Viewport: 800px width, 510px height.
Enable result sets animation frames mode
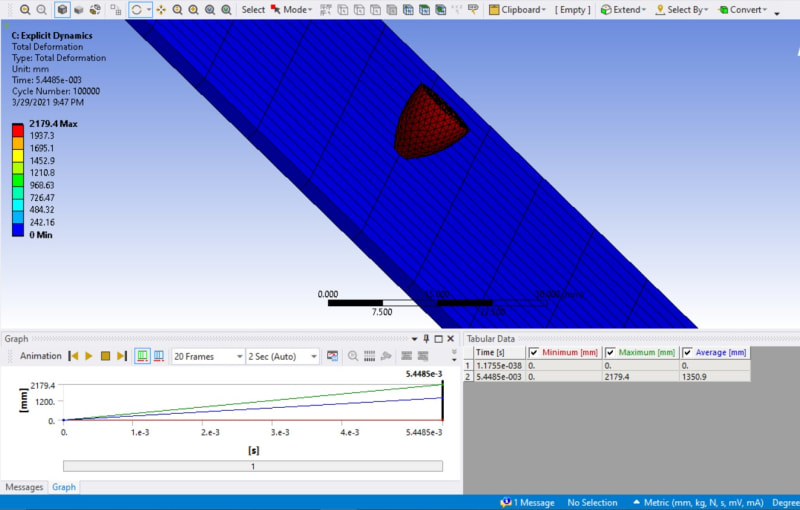[x=159, y=356]
